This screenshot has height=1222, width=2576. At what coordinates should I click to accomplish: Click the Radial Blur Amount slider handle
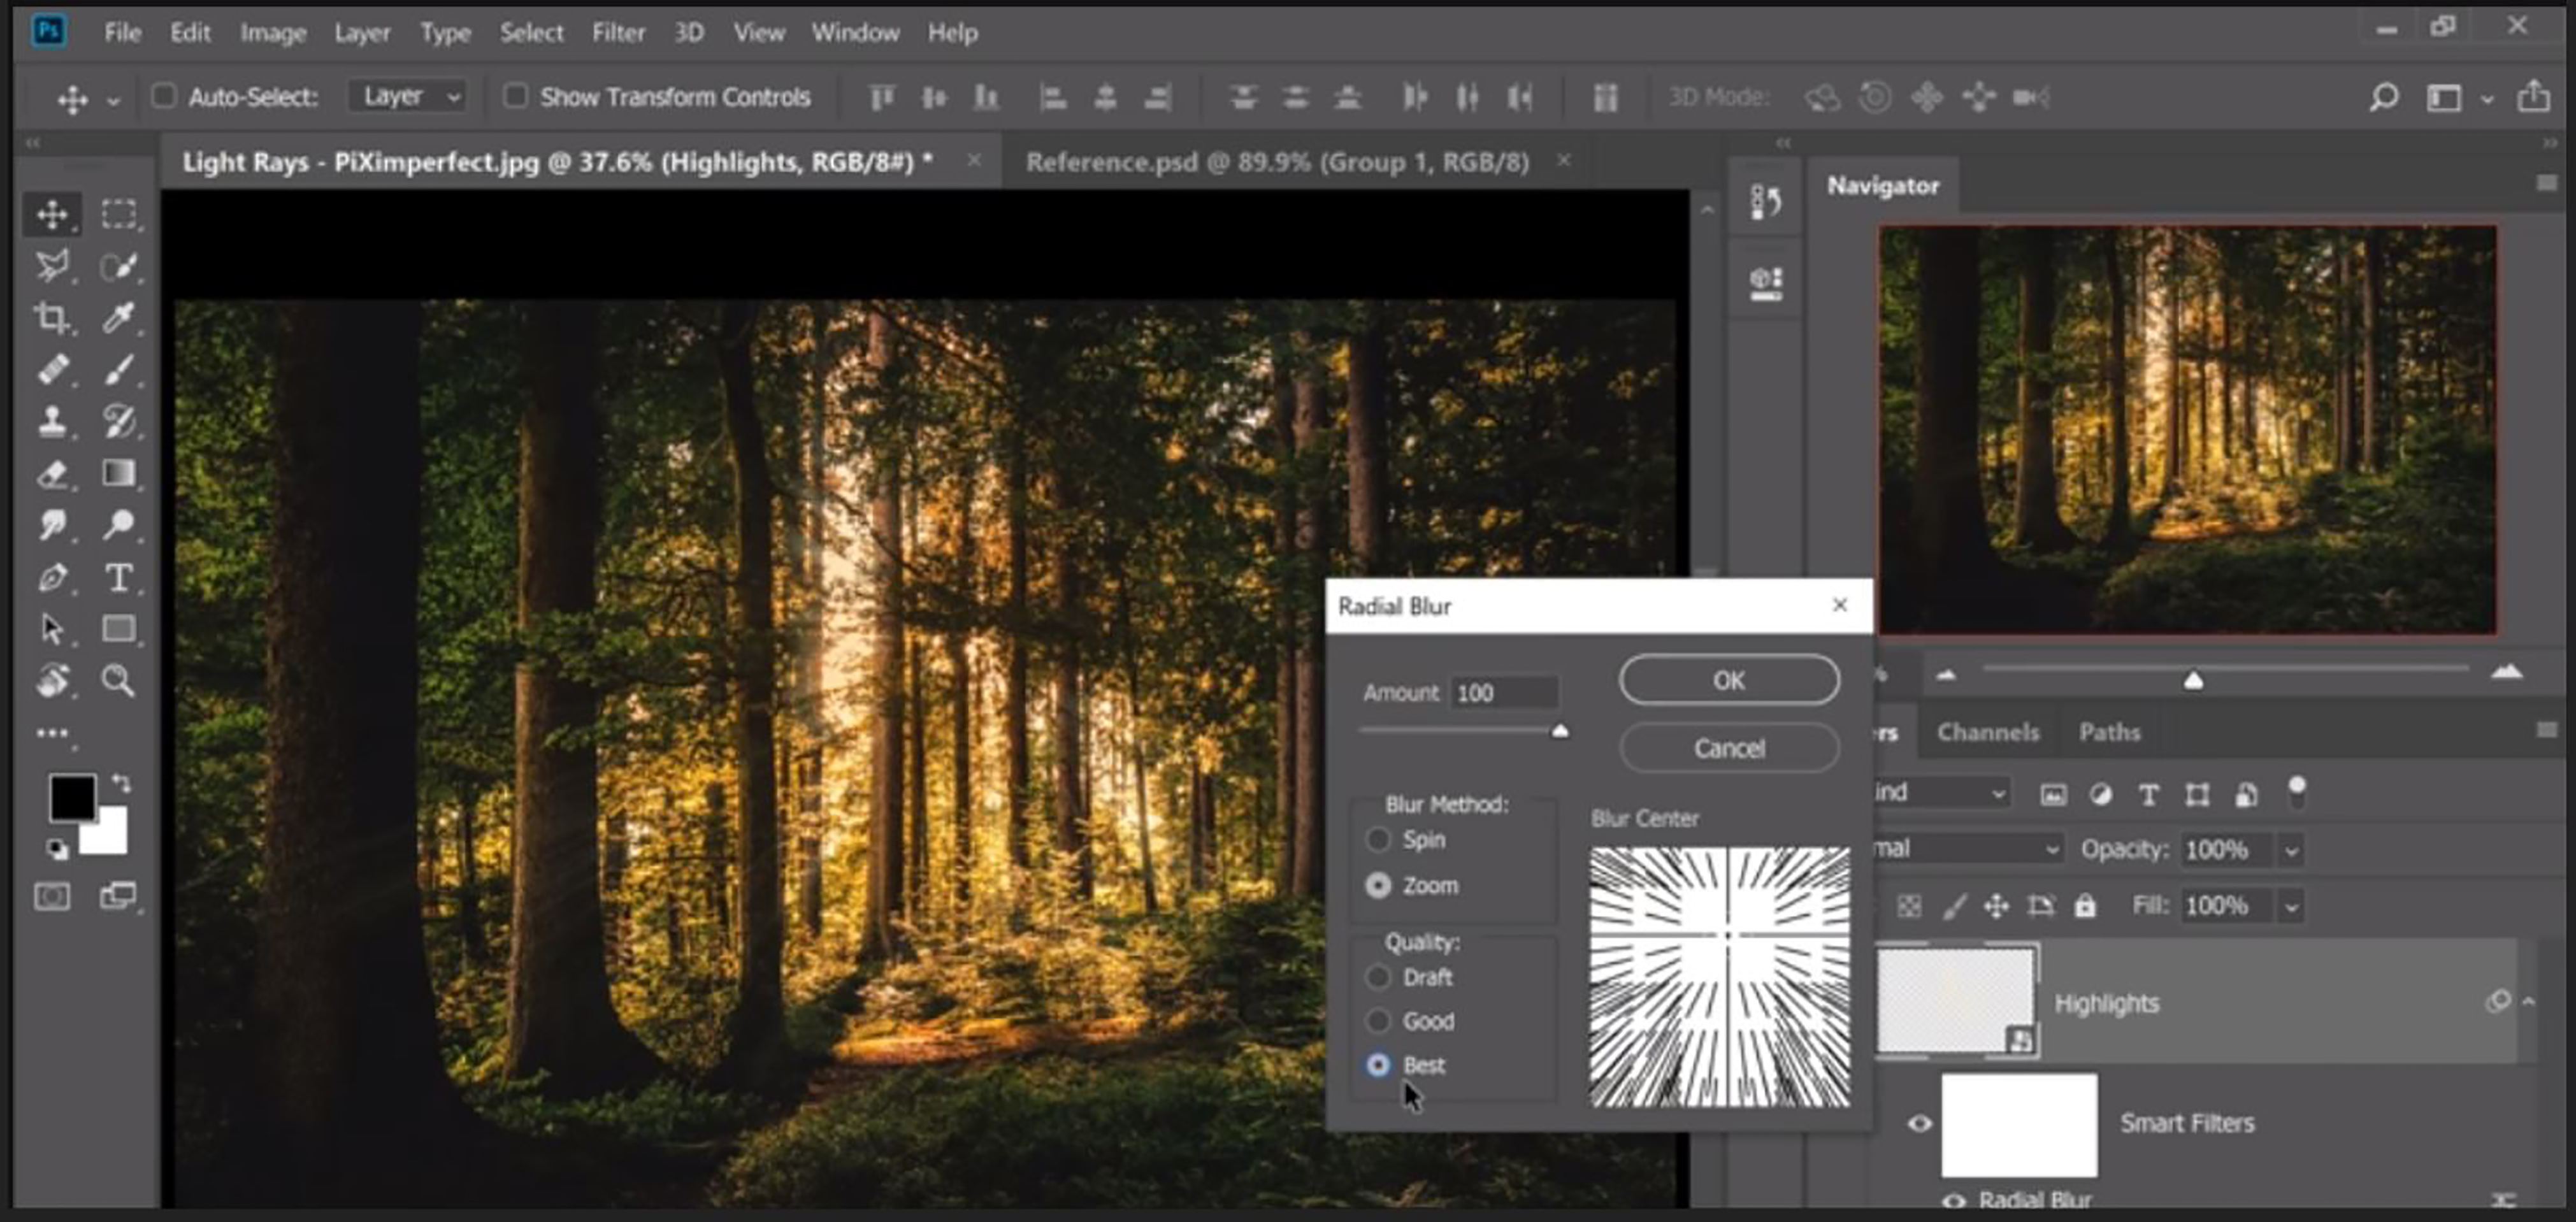tap(1560, 731)
